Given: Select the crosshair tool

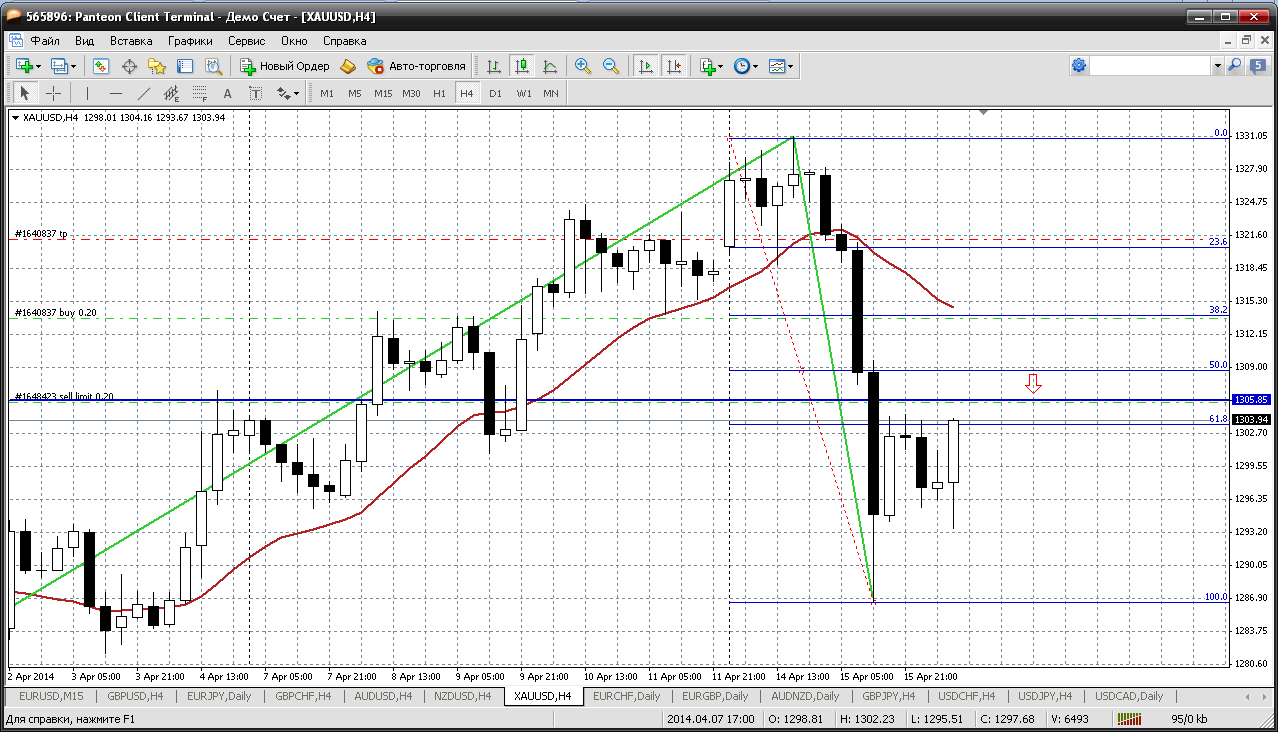Looking at the screenshot, I should click(x=53, y=93).
